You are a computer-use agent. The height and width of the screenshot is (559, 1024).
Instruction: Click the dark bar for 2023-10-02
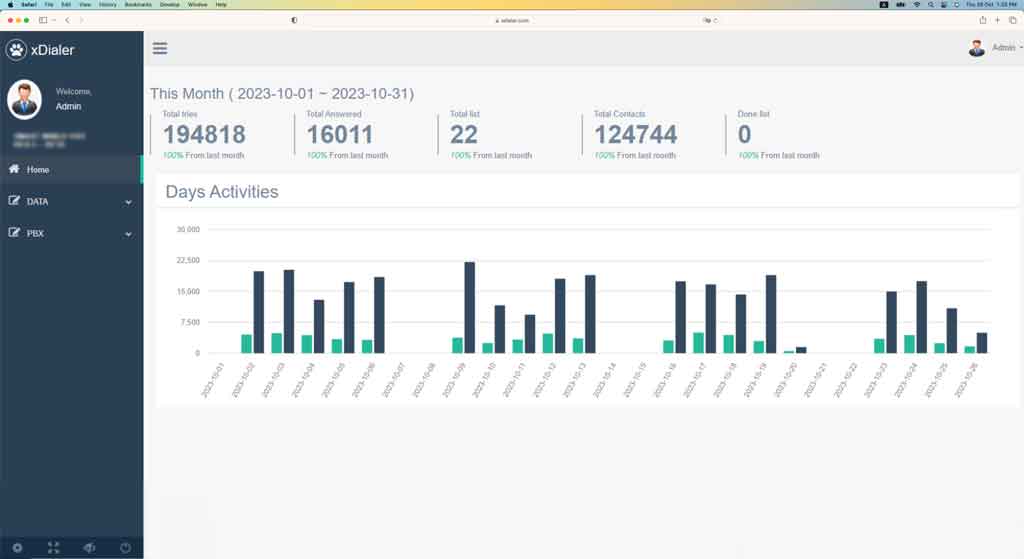[259, 312]
